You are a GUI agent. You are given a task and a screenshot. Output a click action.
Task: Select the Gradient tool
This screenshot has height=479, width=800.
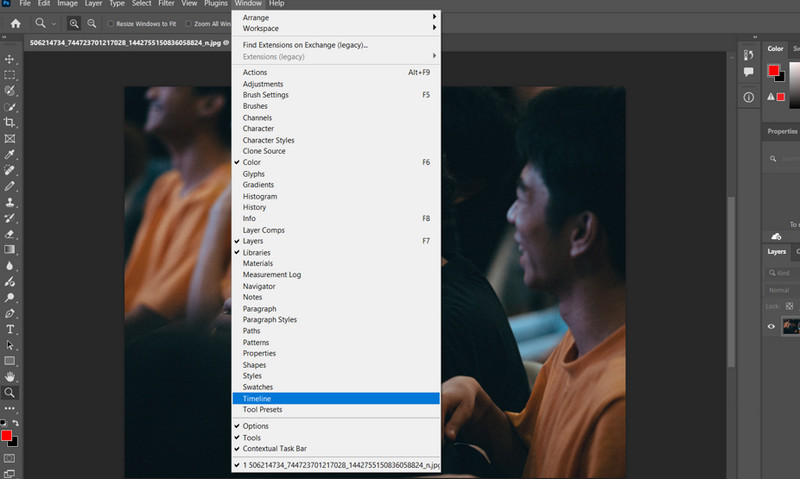click(x=9, y=249)
